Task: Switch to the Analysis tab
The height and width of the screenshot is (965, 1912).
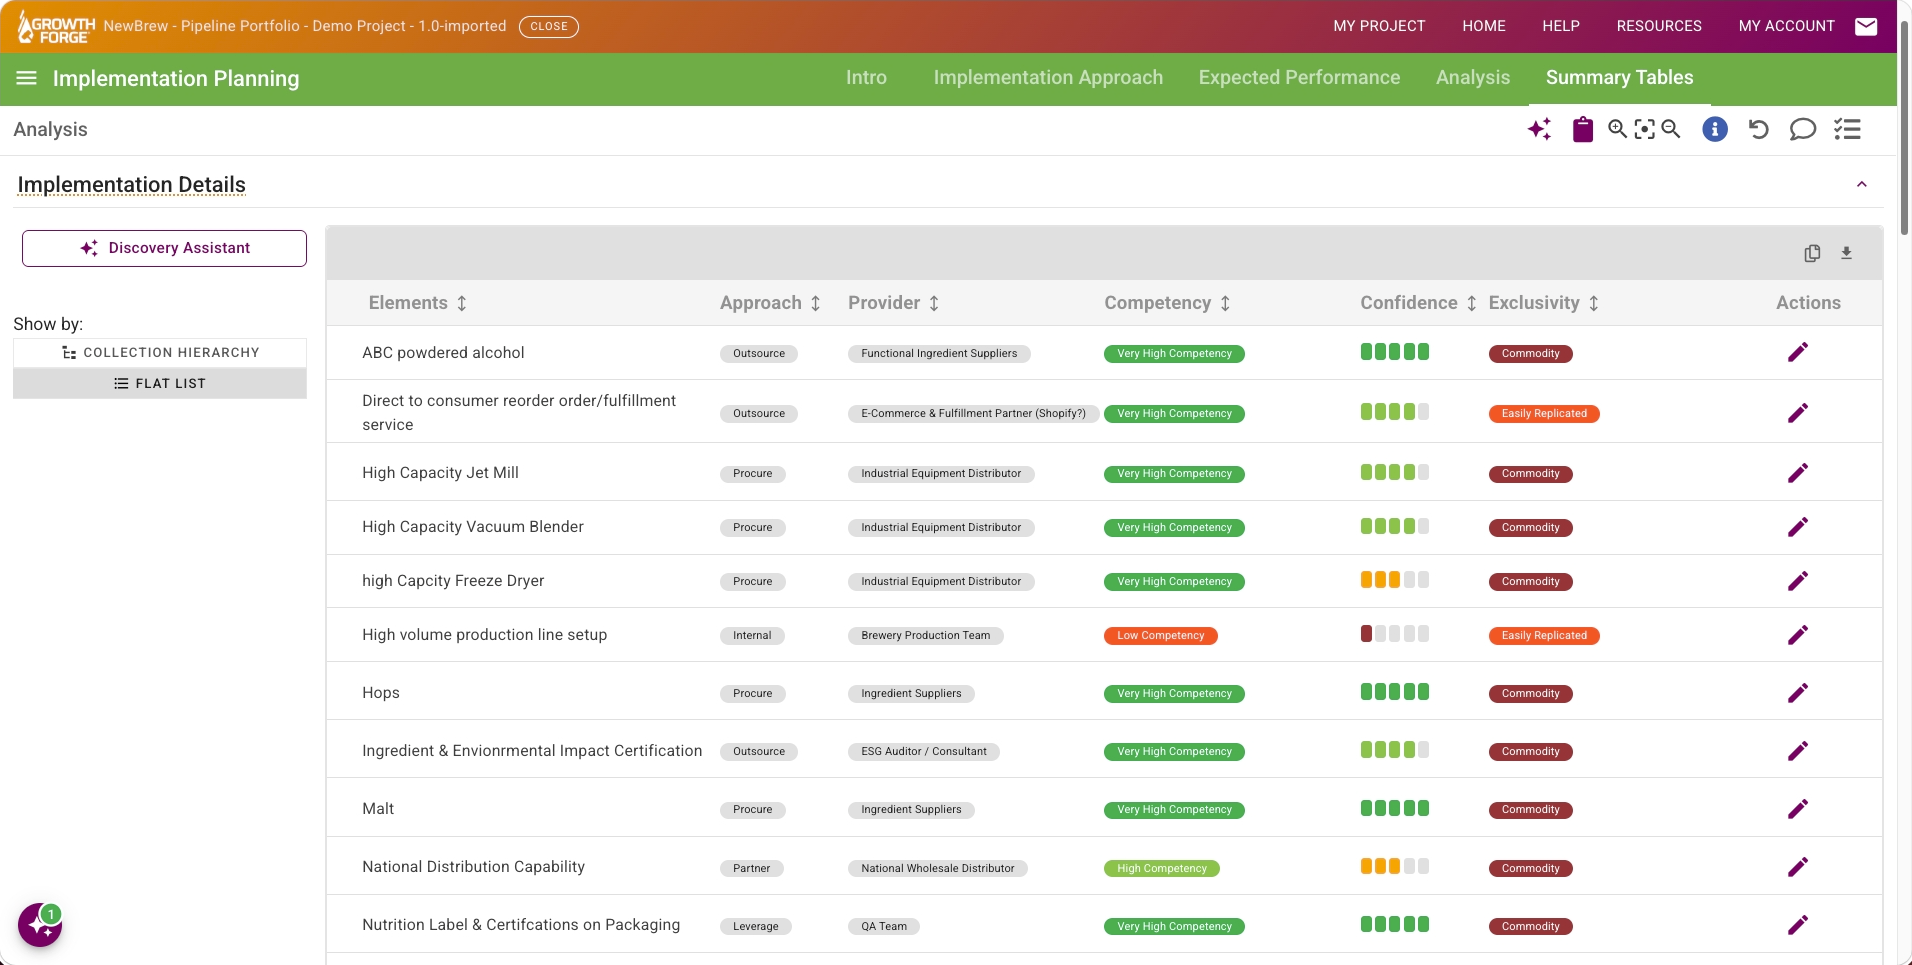Action: pyautogui.click(x=1473, y=78)
